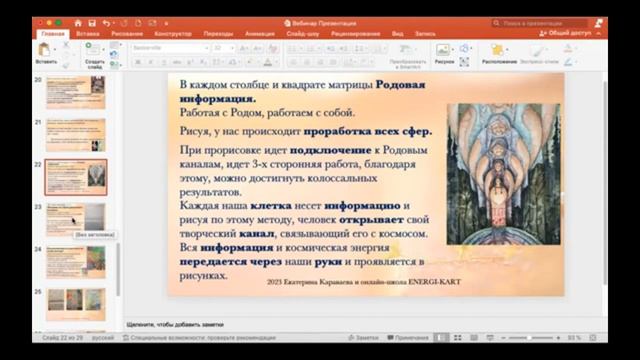This screenshot has width=640, height=360.
Task: Open the Undo history dropdown arrow
Action: pos(113,23)
